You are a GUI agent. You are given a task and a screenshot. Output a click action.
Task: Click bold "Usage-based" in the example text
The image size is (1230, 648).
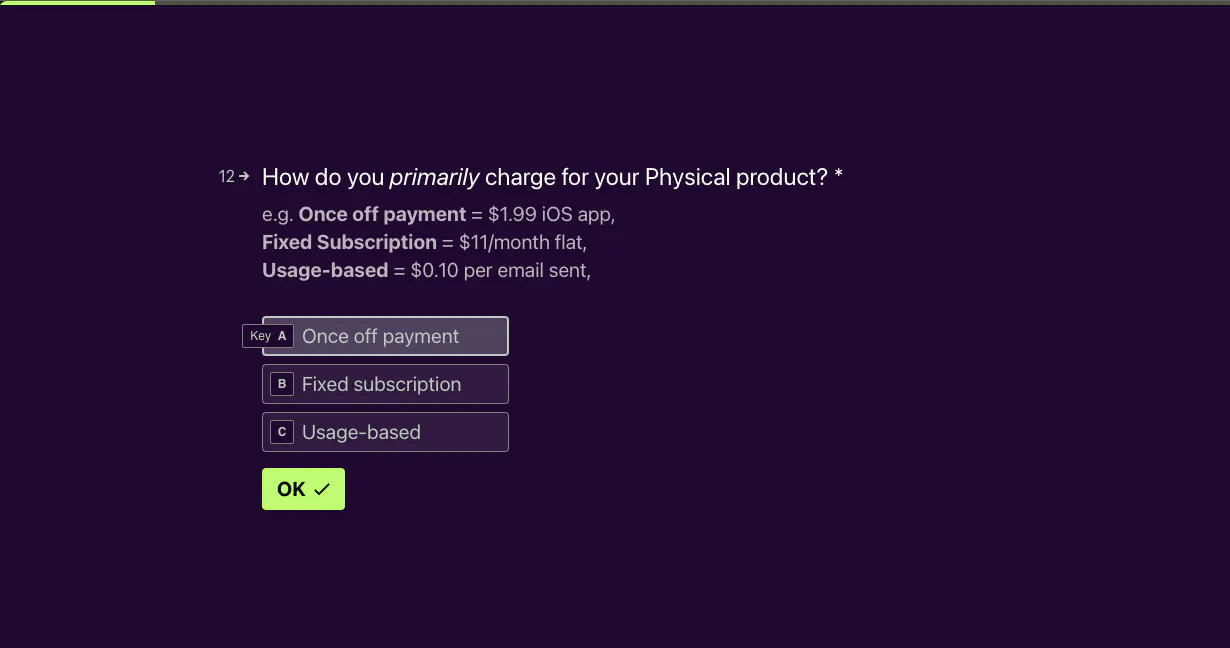click(x=325, y=270)
